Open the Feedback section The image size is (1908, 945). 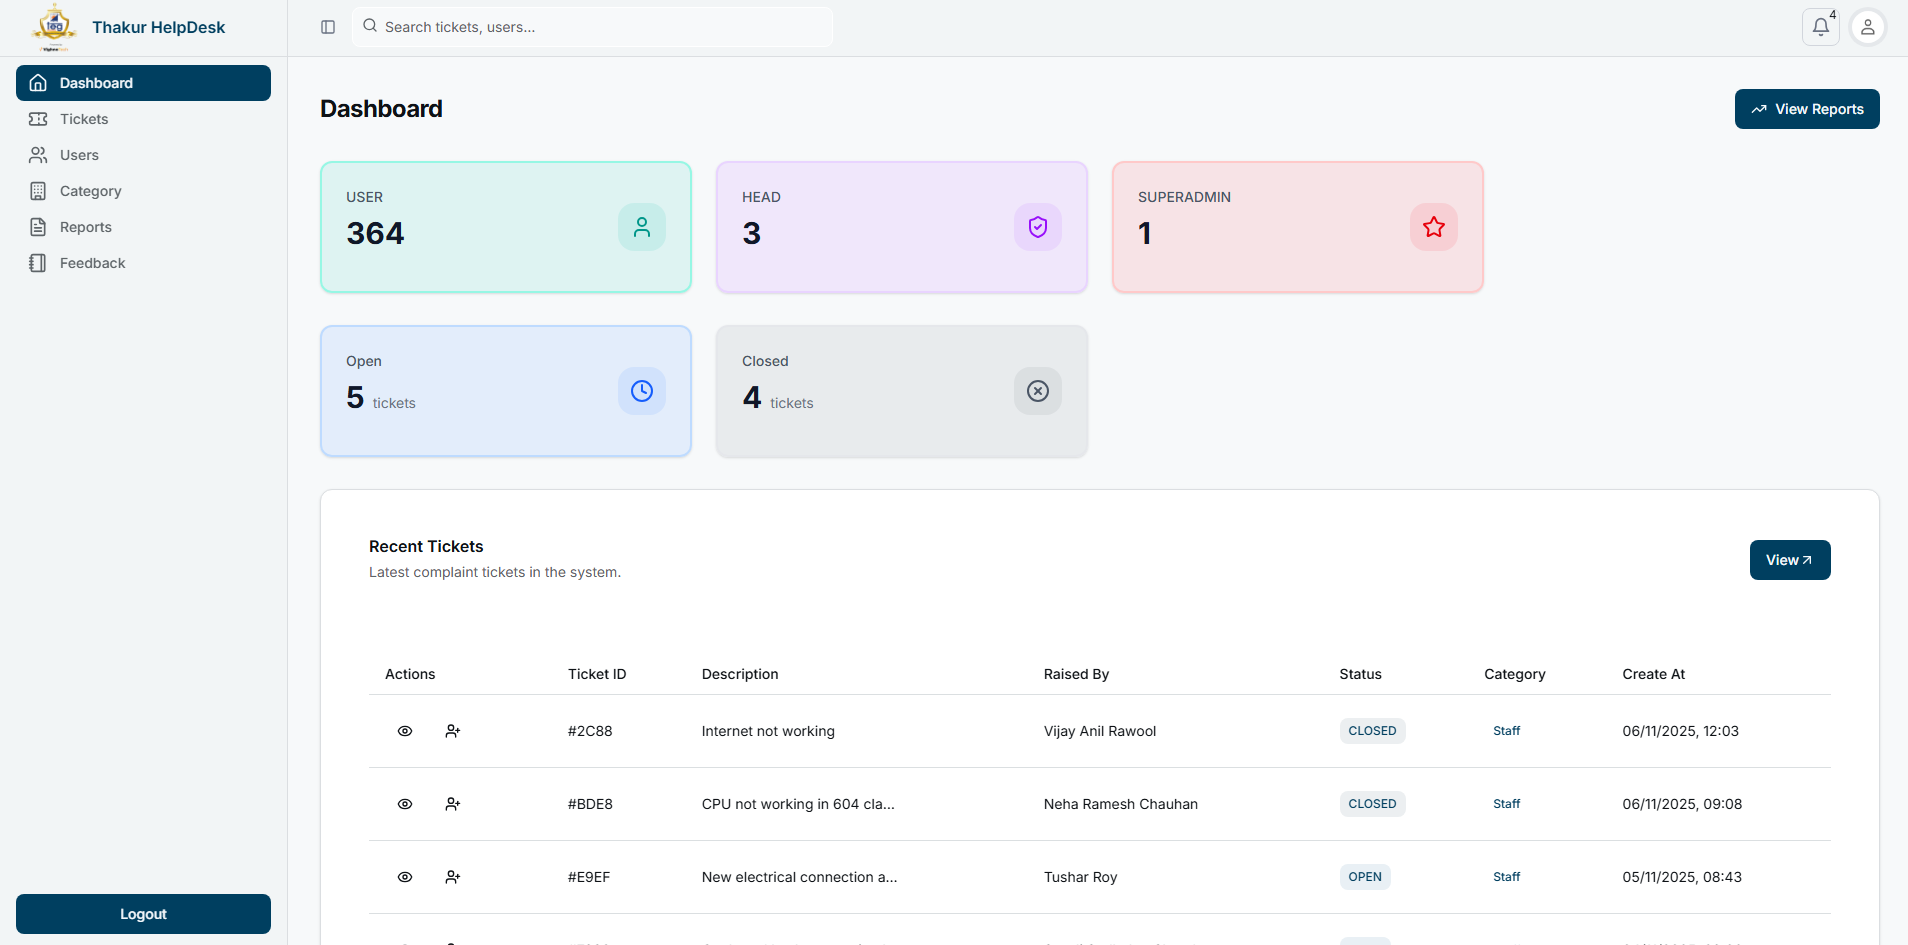(92, 263)
